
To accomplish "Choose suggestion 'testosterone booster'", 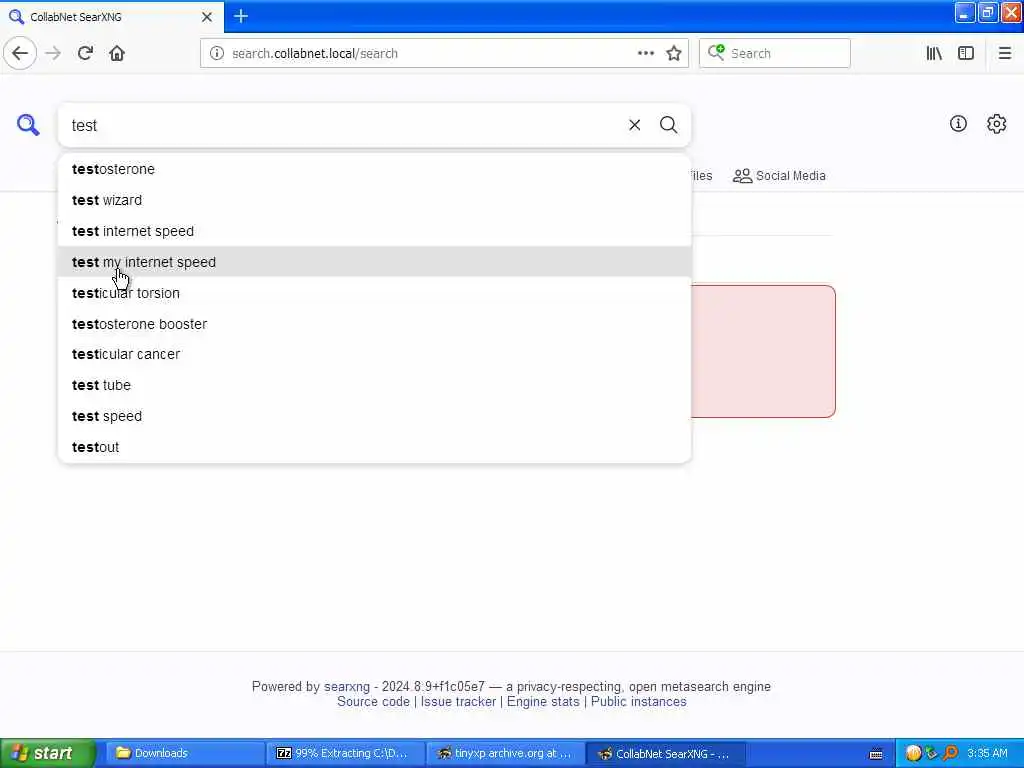I will coord(374,324).
